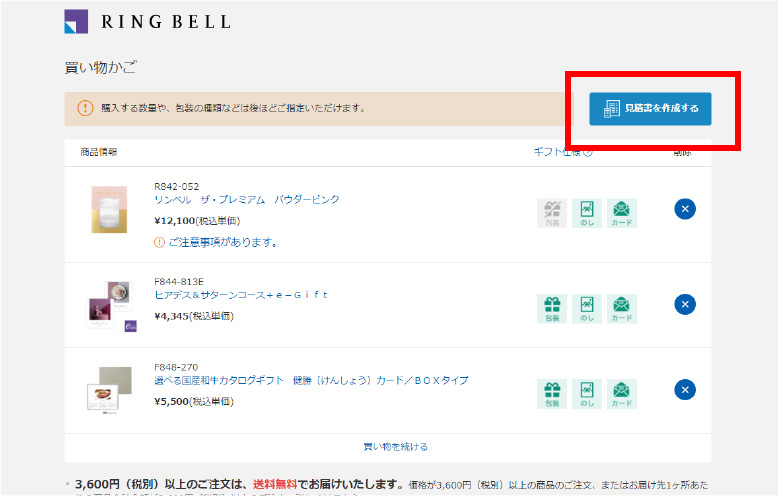Click カード icon for 選べる国産和牛カタログギフト
Image resolution: width=779 pixels, height=496 pixels.
coord(622,394)
